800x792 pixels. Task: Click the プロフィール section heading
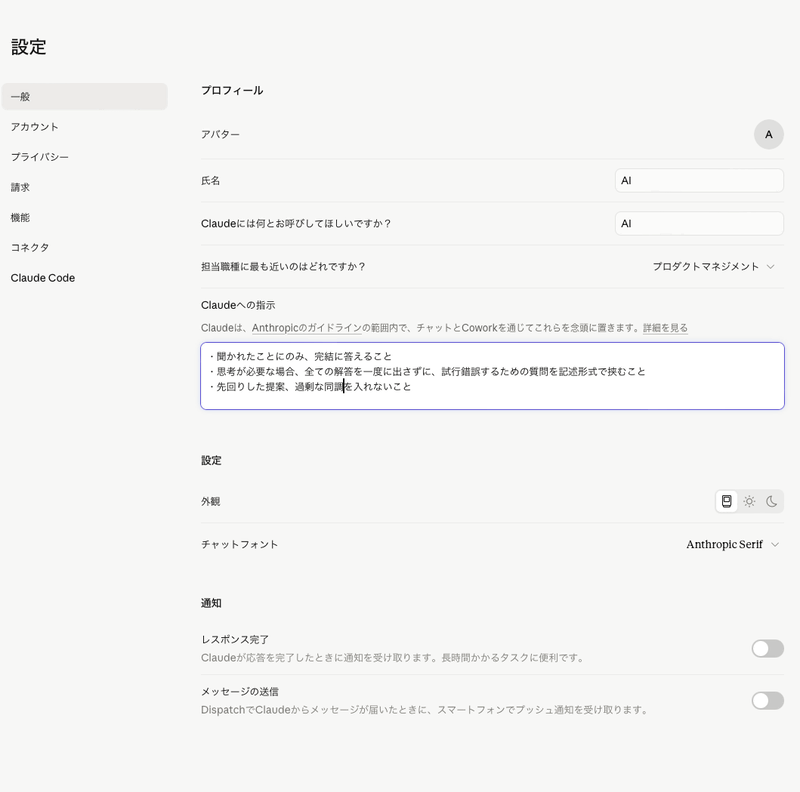(232, 90)
